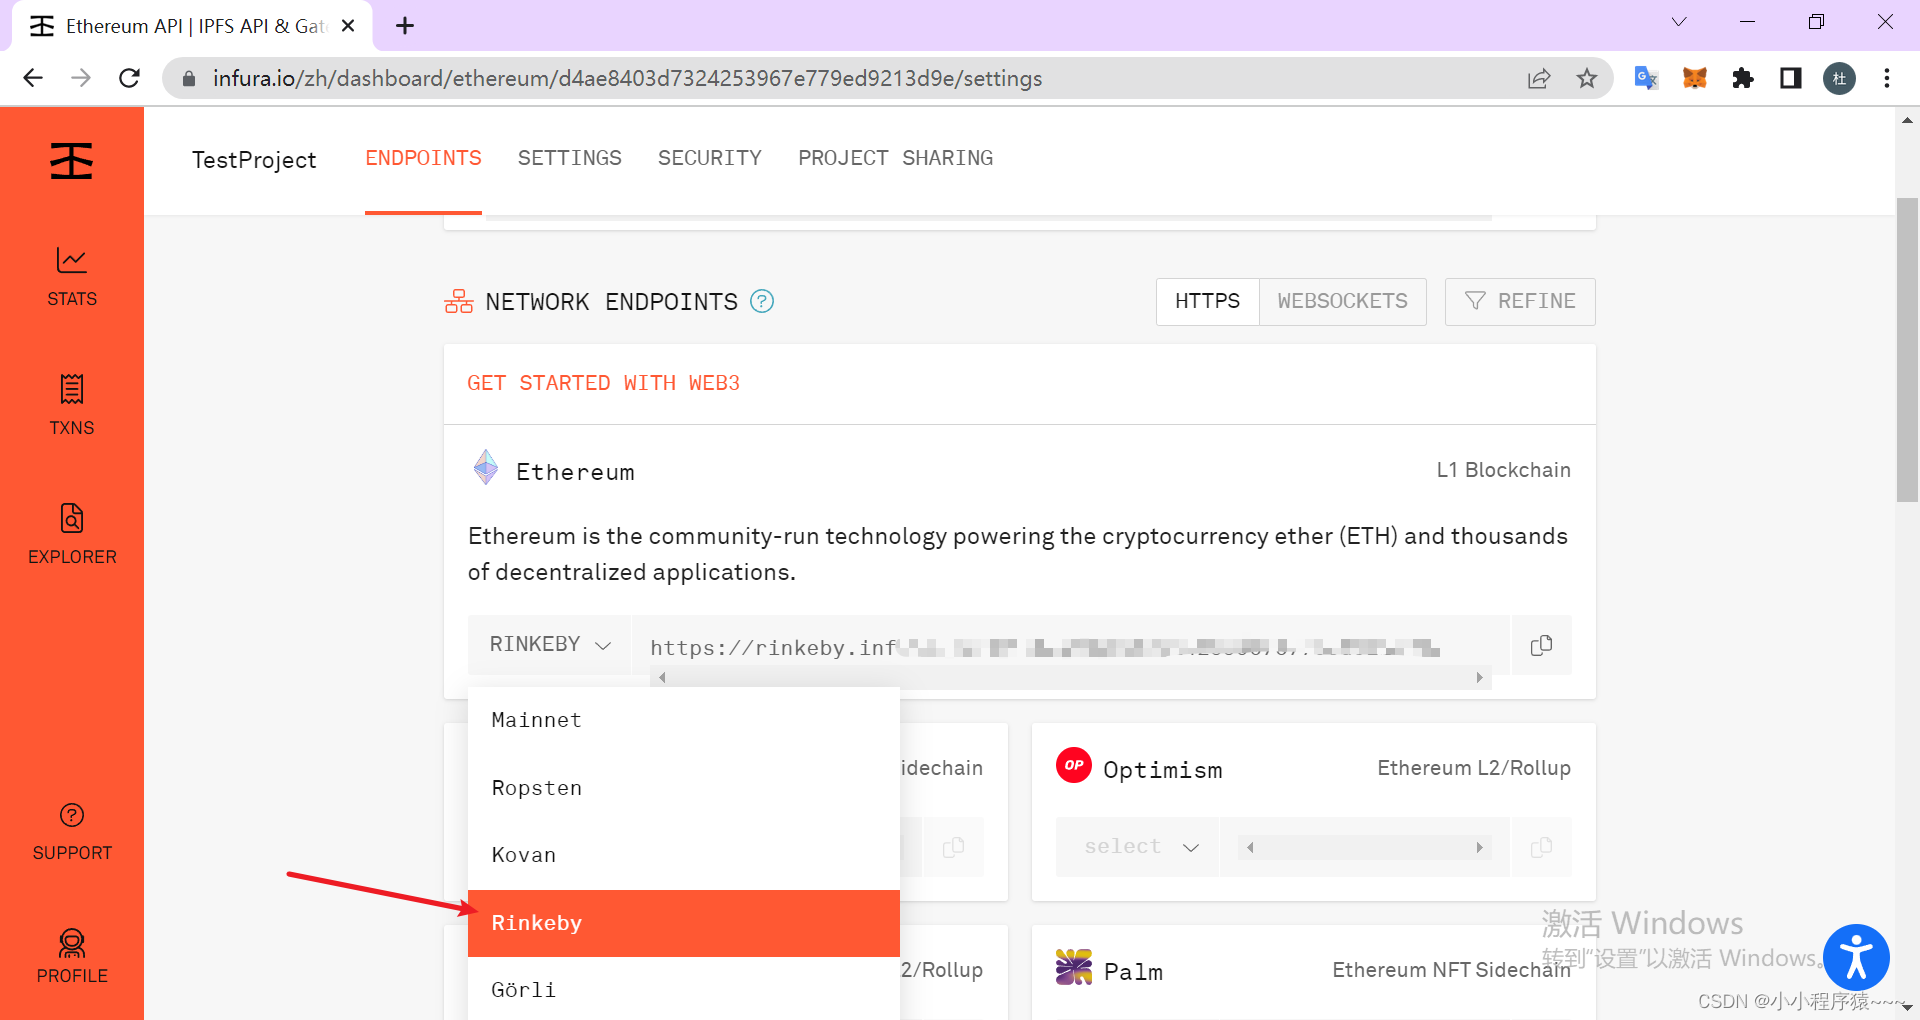1920x1020 pixels.
Task: Choose Mainnet from network list
Action: tap(684, 720)
